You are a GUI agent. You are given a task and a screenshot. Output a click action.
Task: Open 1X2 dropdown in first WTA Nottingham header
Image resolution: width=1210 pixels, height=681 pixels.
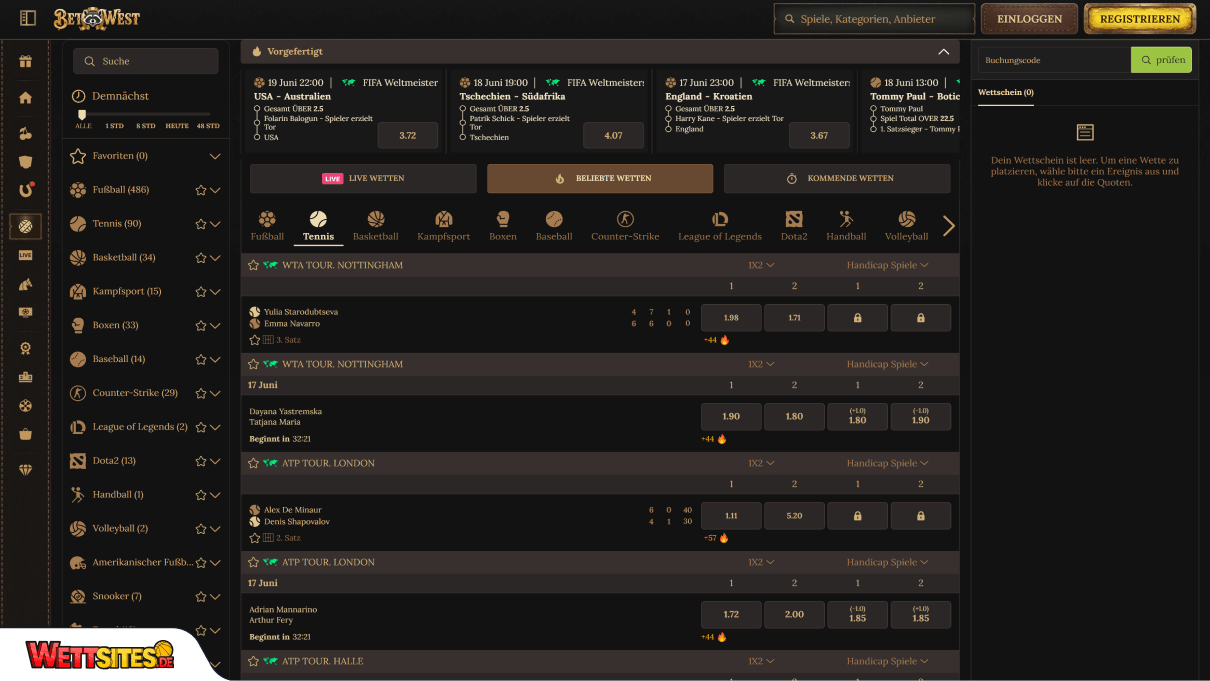coord(762,265)
